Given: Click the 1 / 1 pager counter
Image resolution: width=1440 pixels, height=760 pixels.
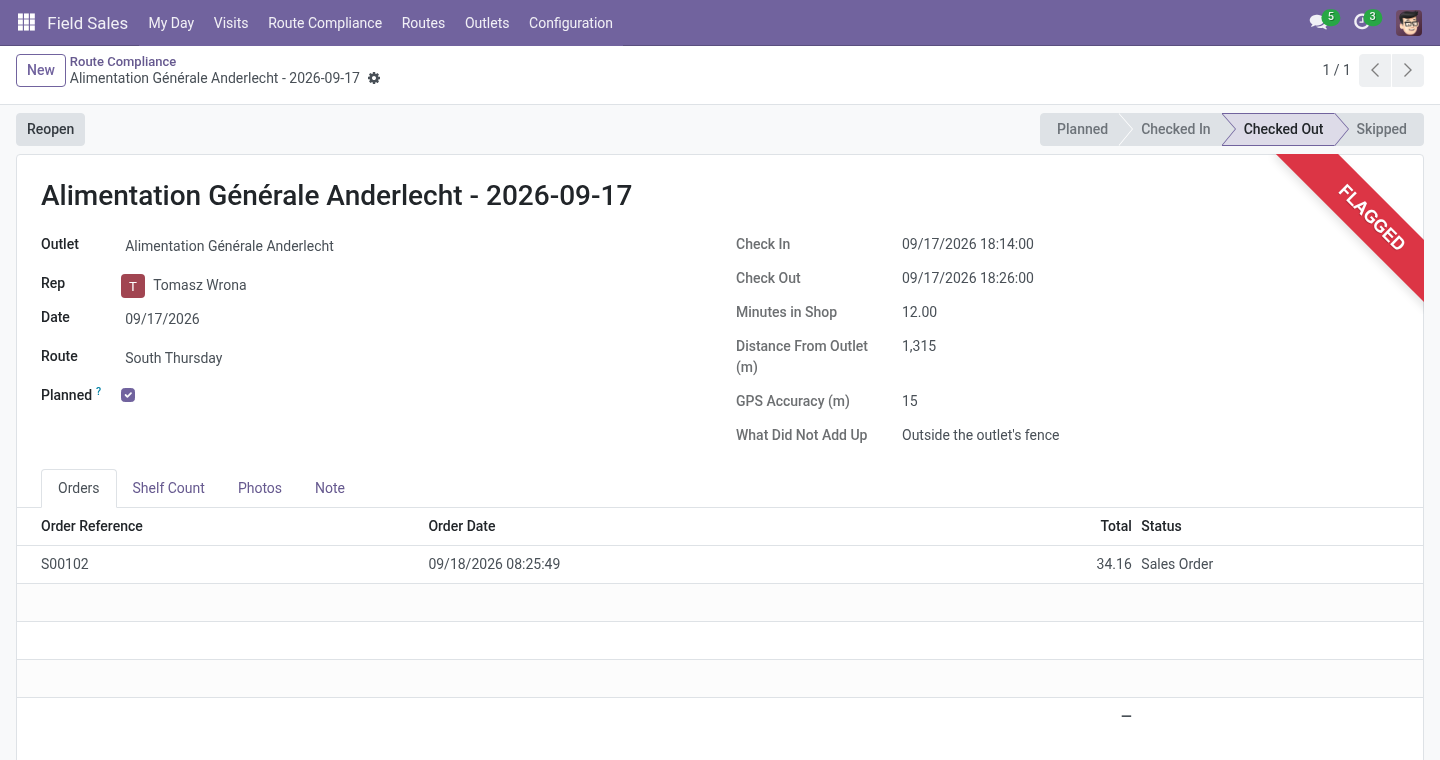Looking at the screenshot, I should pos(1336,70).
